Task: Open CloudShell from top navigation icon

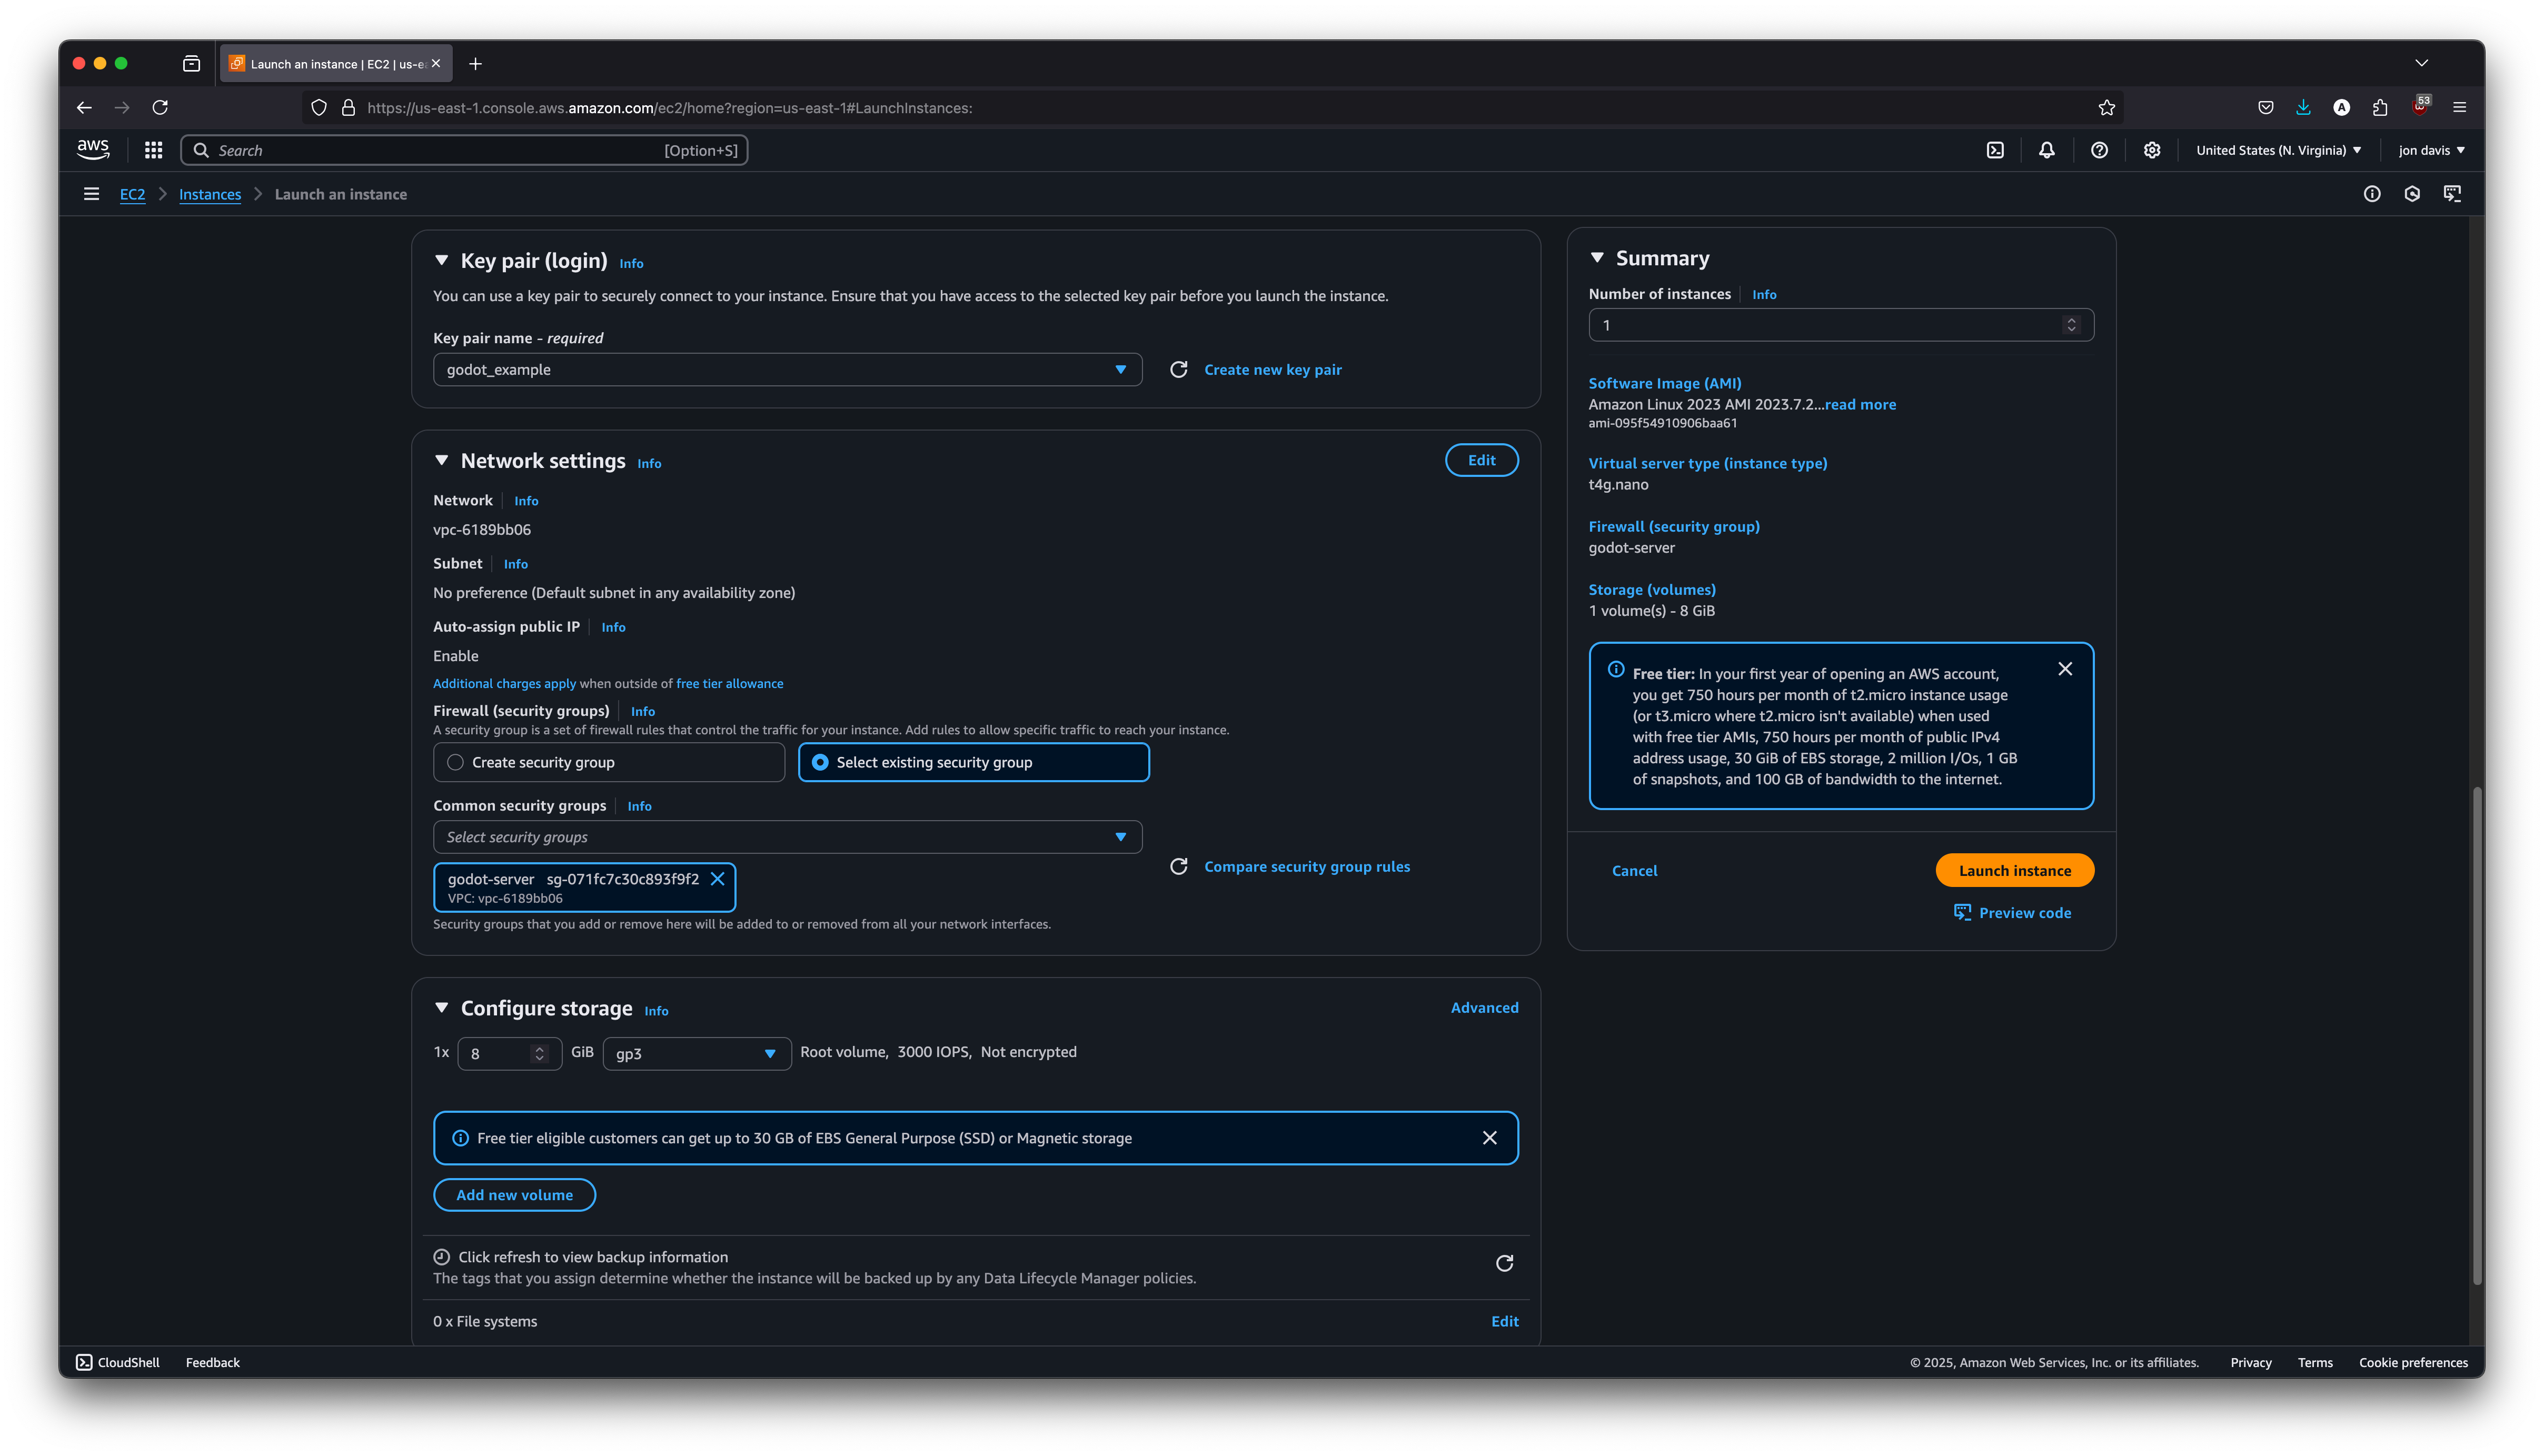Action: [x=1995, y=150]
